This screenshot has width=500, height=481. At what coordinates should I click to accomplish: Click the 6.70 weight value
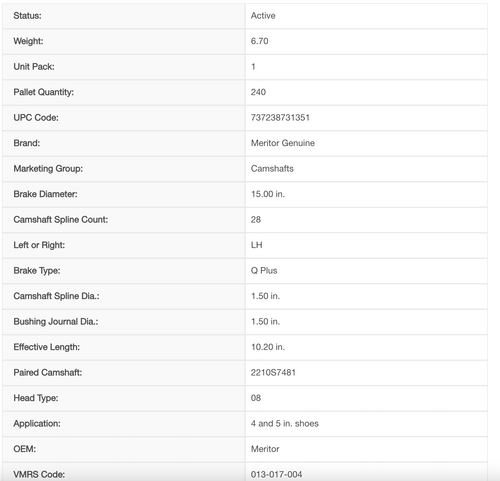[x=259, y=41]
